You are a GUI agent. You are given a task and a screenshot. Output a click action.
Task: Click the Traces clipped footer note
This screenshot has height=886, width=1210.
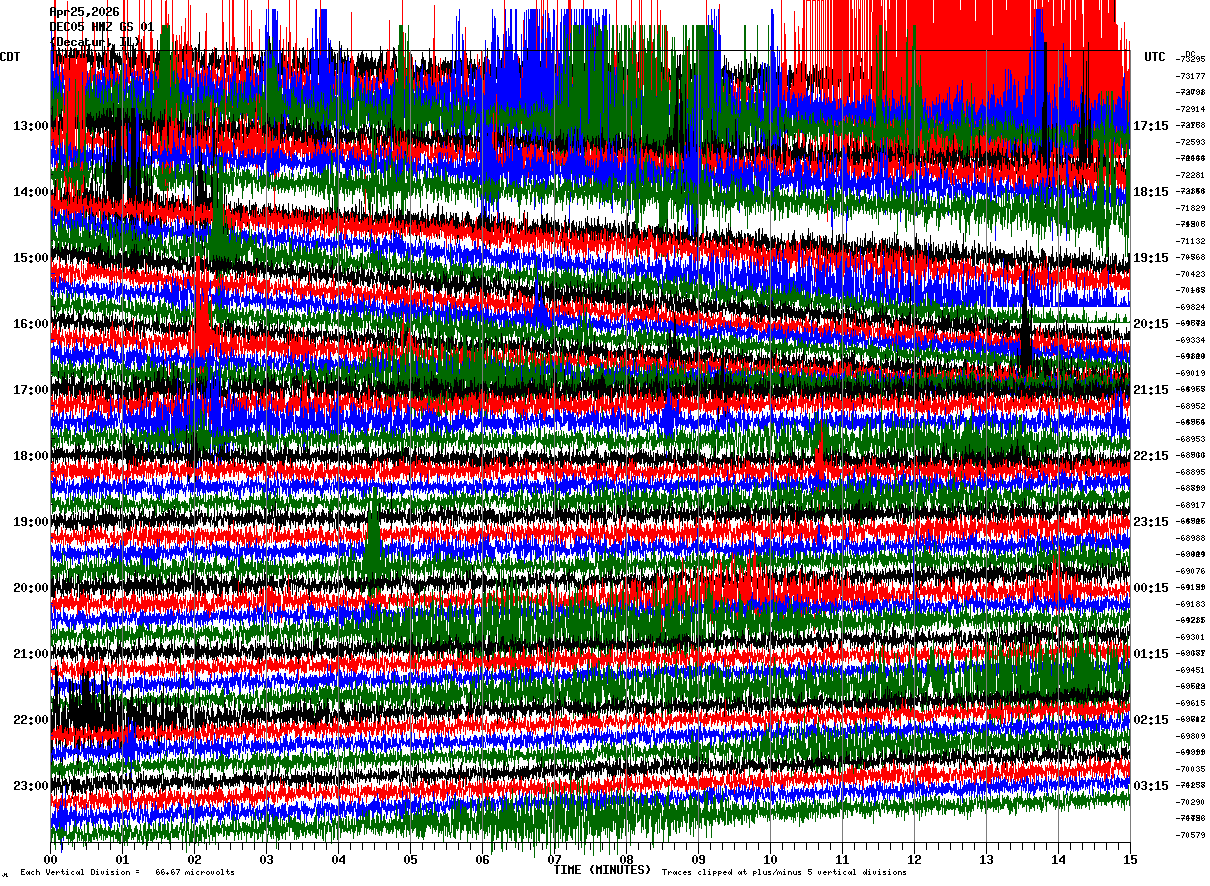pyautogui.click(x=784, y=873)
